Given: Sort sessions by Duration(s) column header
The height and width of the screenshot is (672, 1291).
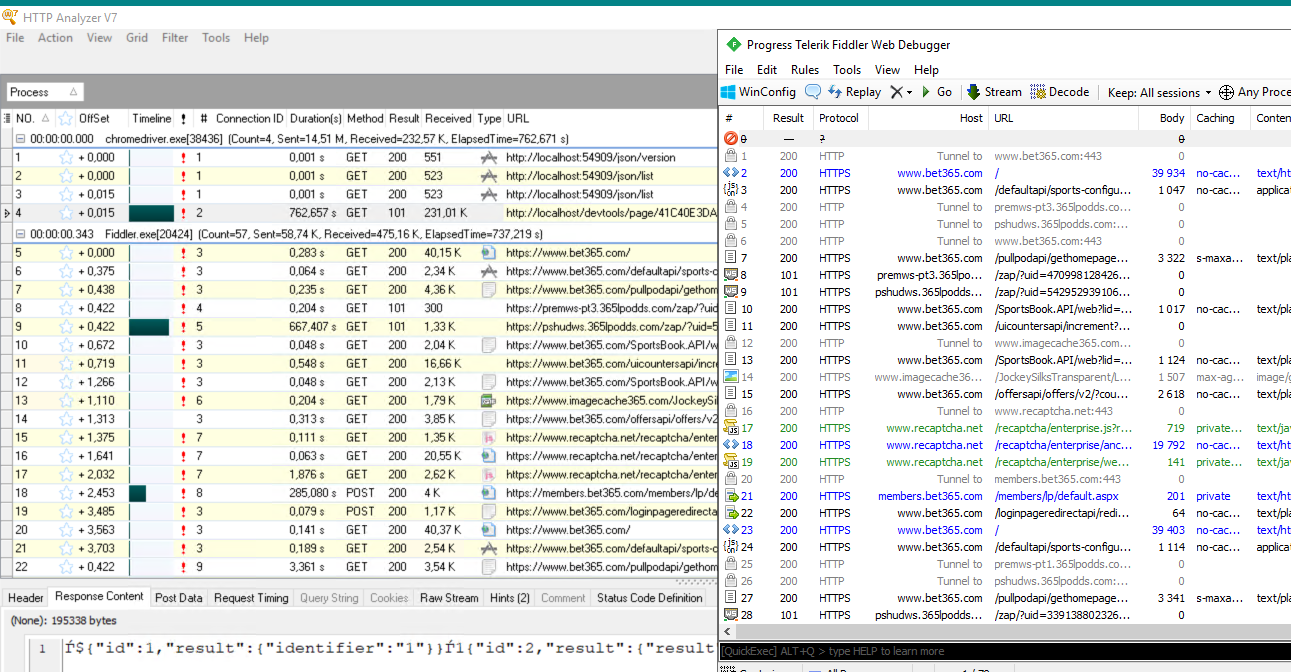Looking at the screenshot, I should point(315,118).
